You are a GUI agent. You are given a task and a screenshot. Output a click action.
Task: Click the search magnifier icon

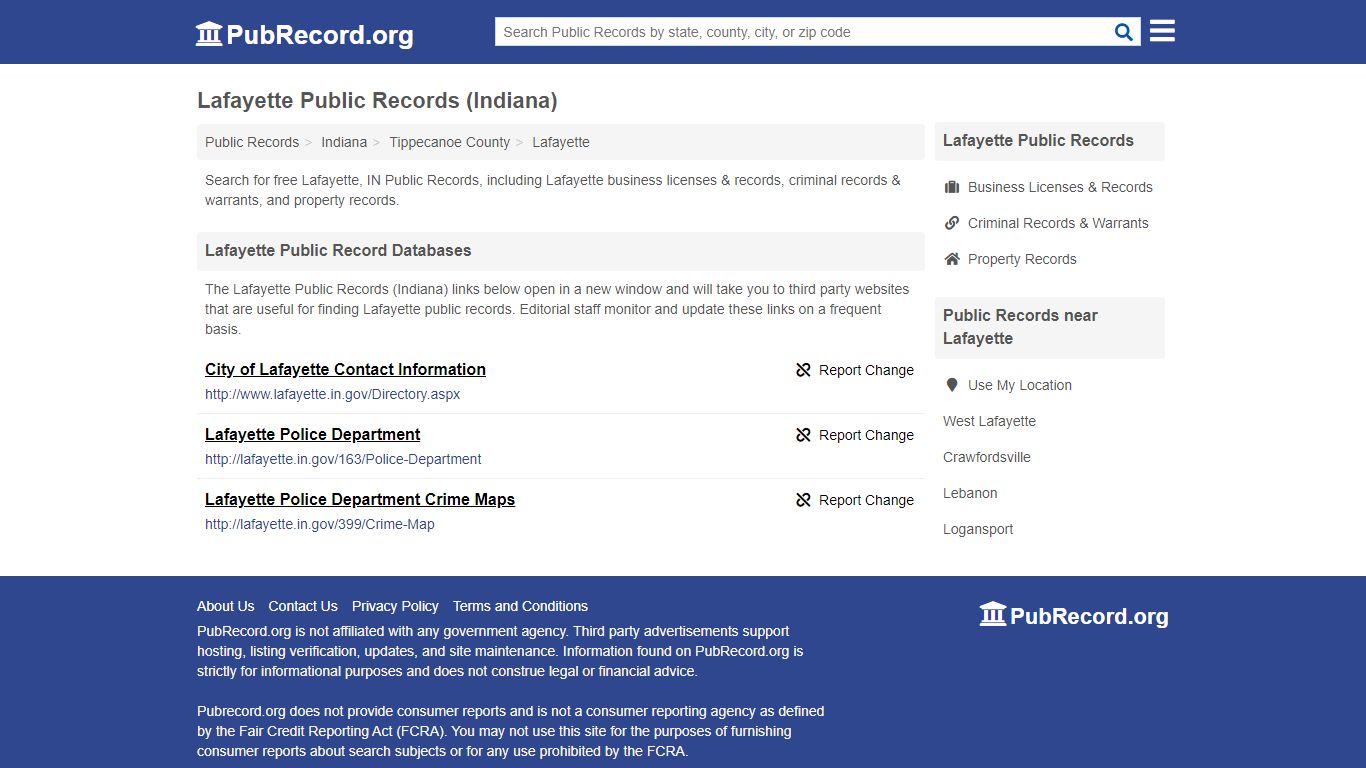1124,32
